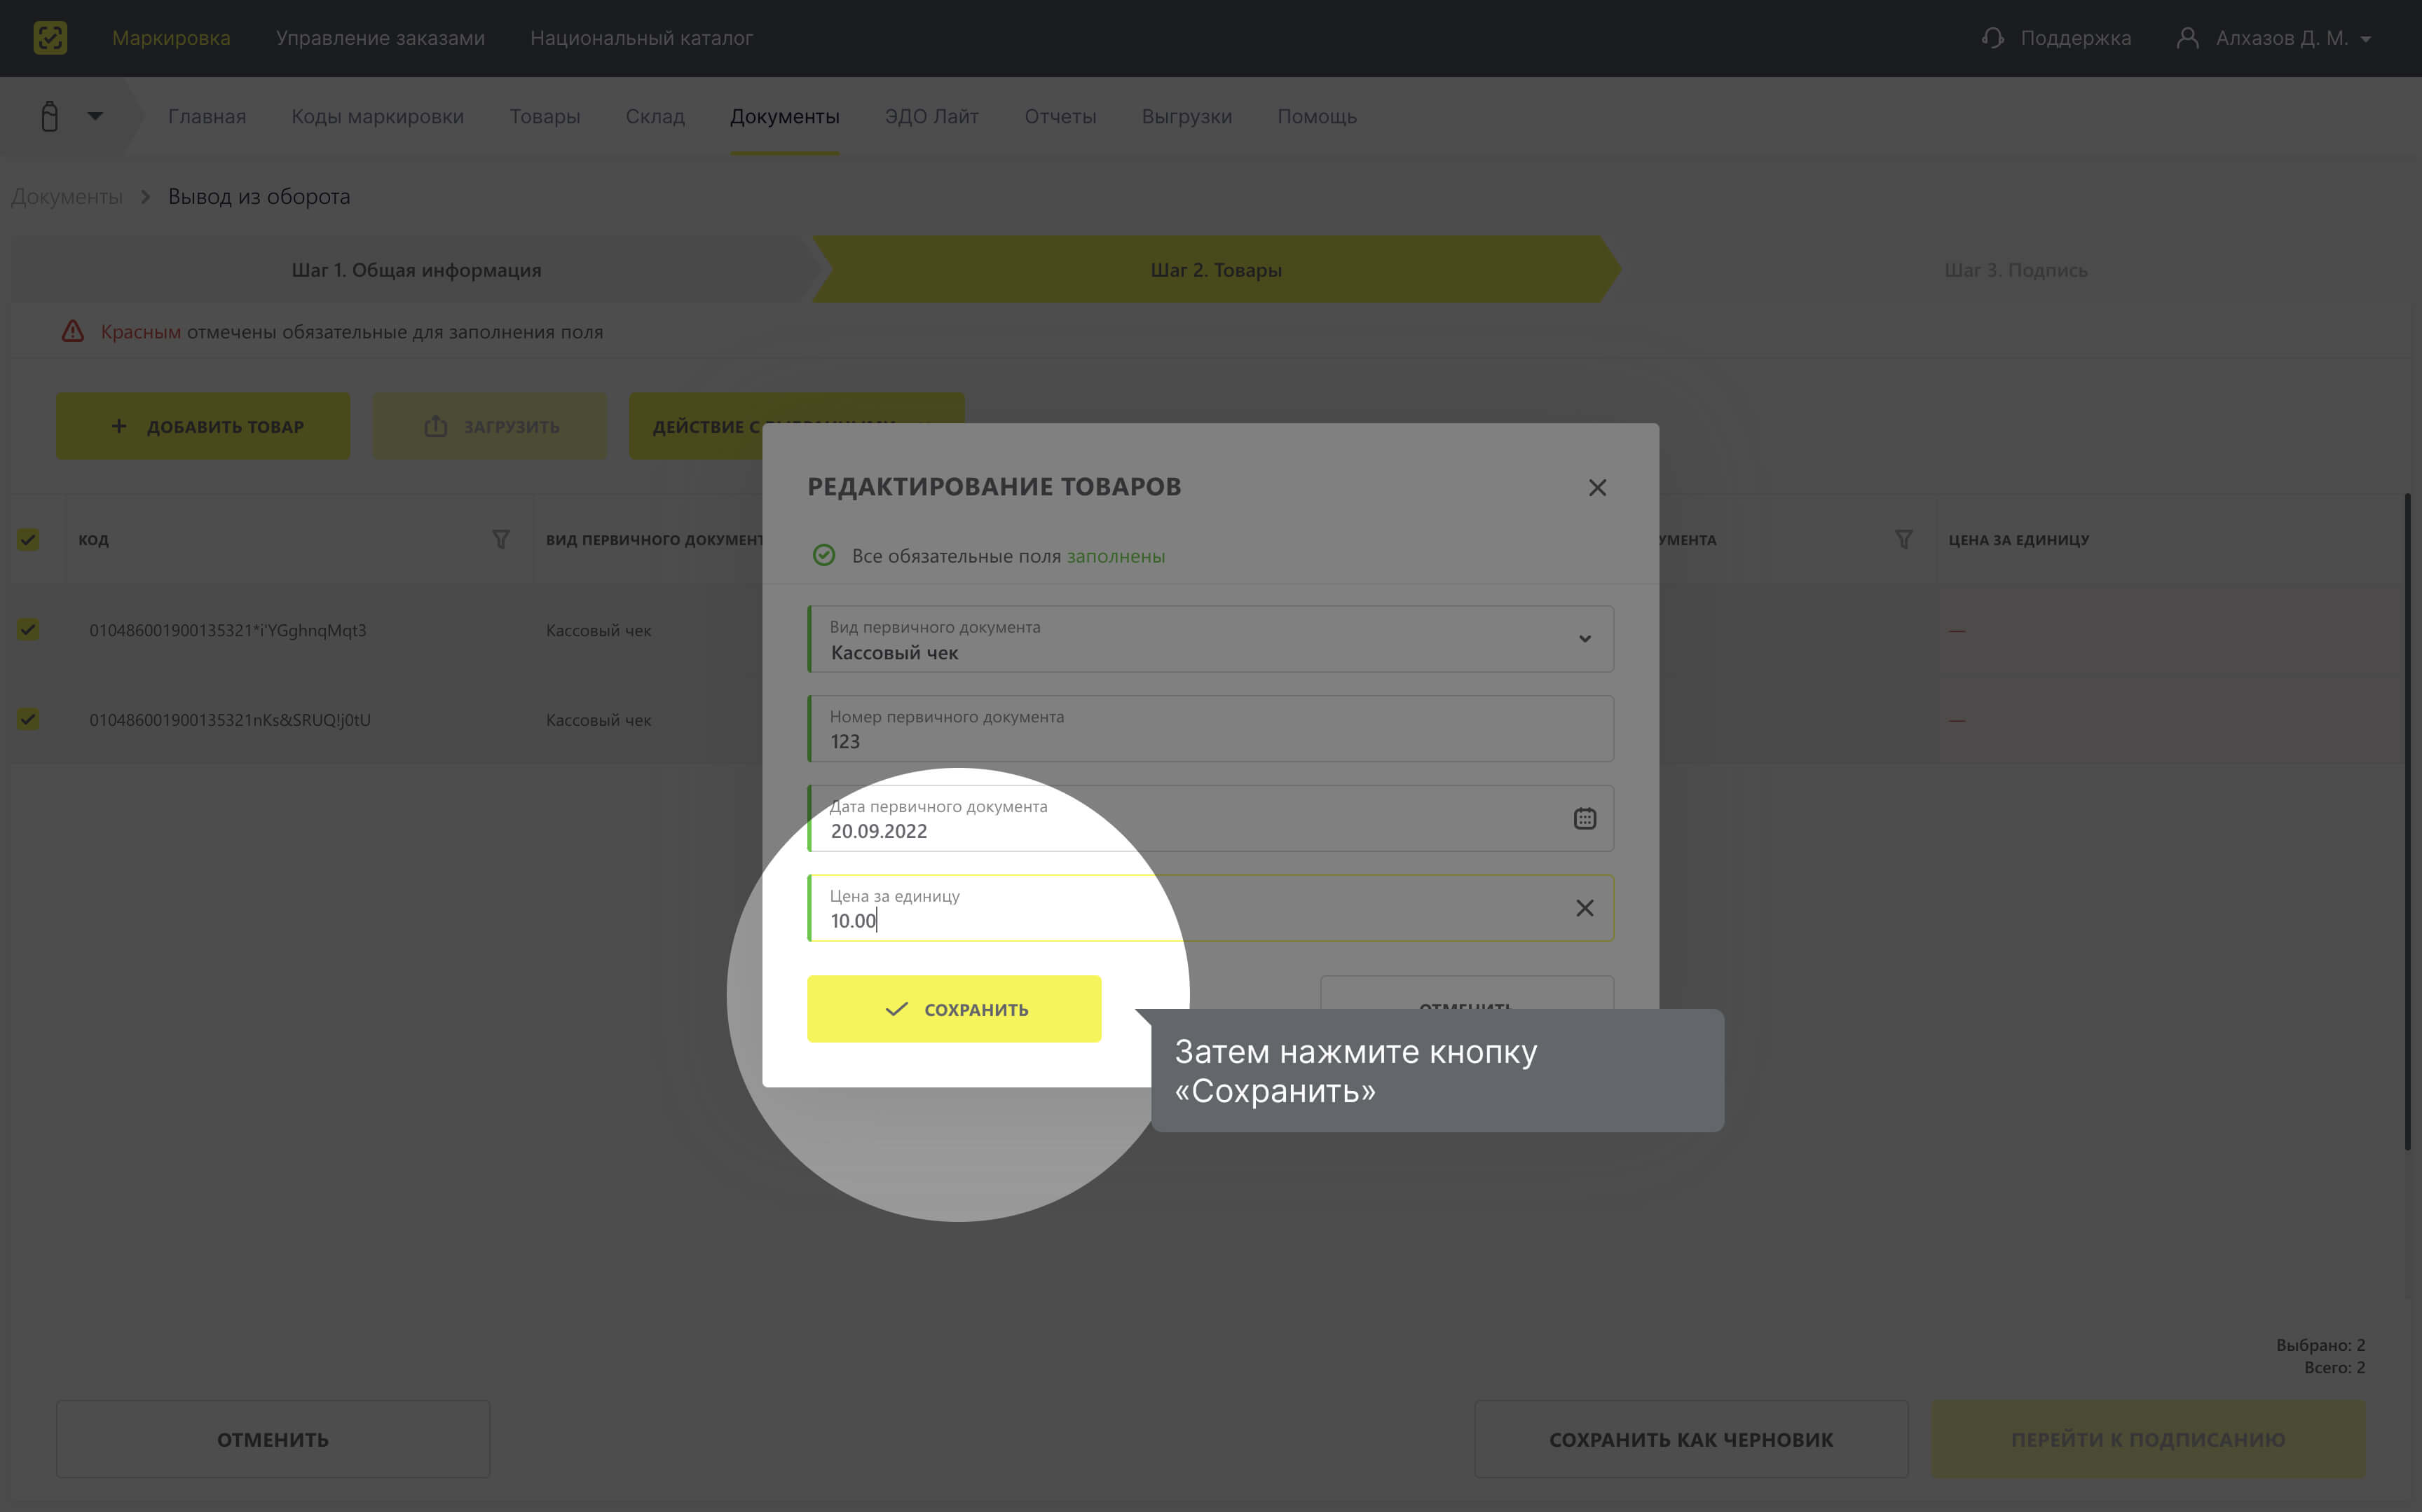Open the Поддержка headset icon
This screenshot has height=1512, width=2422.
1992,38
